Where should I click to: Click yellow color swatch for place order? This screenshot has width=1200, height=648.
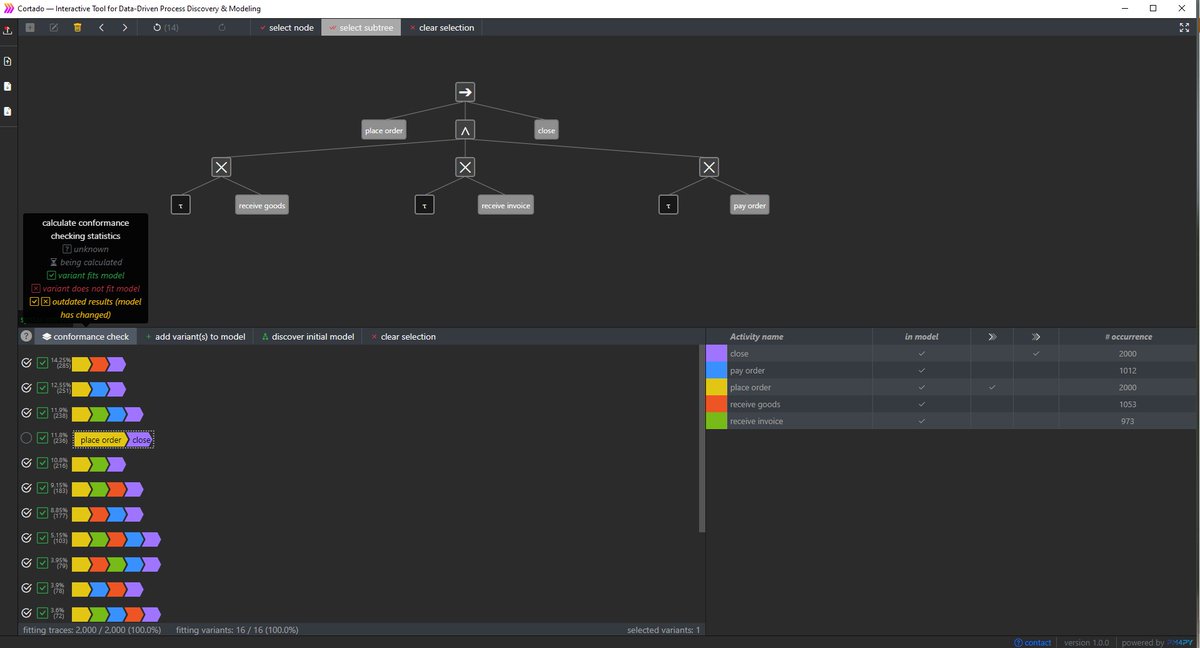[x=716, y=387]
